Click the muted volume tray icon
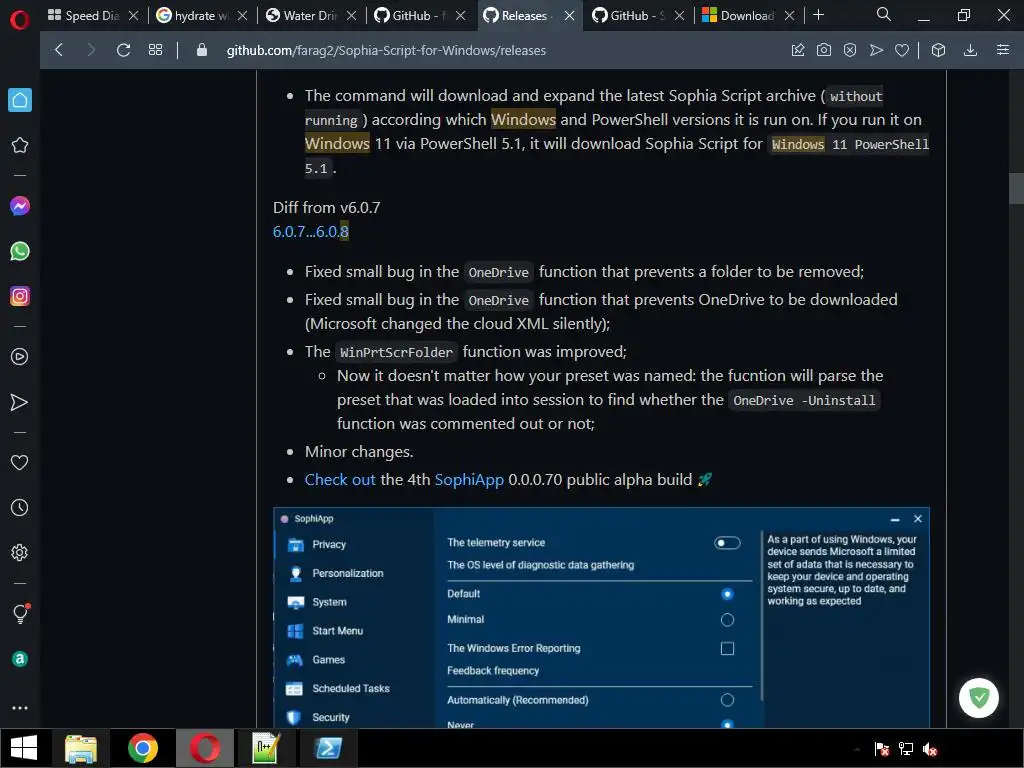Screen dimensions: 1024x768 [930, 749]
